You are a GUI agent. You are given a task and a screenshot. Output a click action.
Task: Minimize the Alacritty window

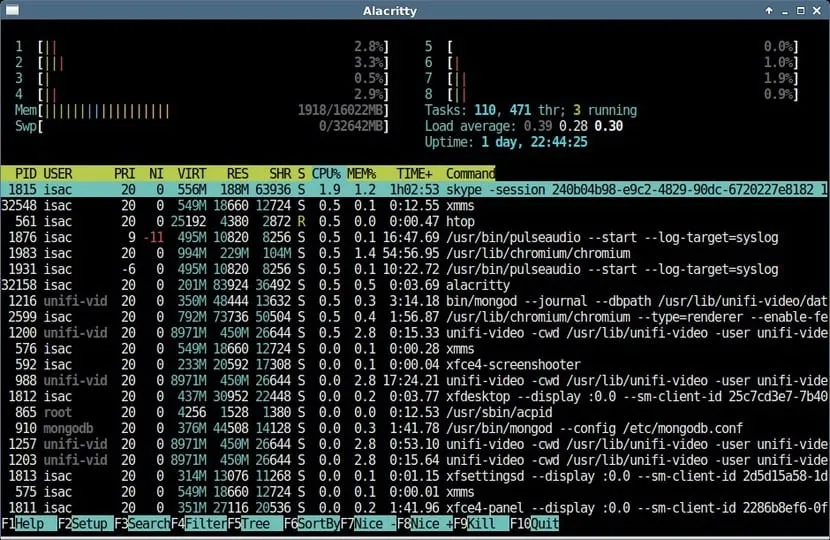[784, 11]
